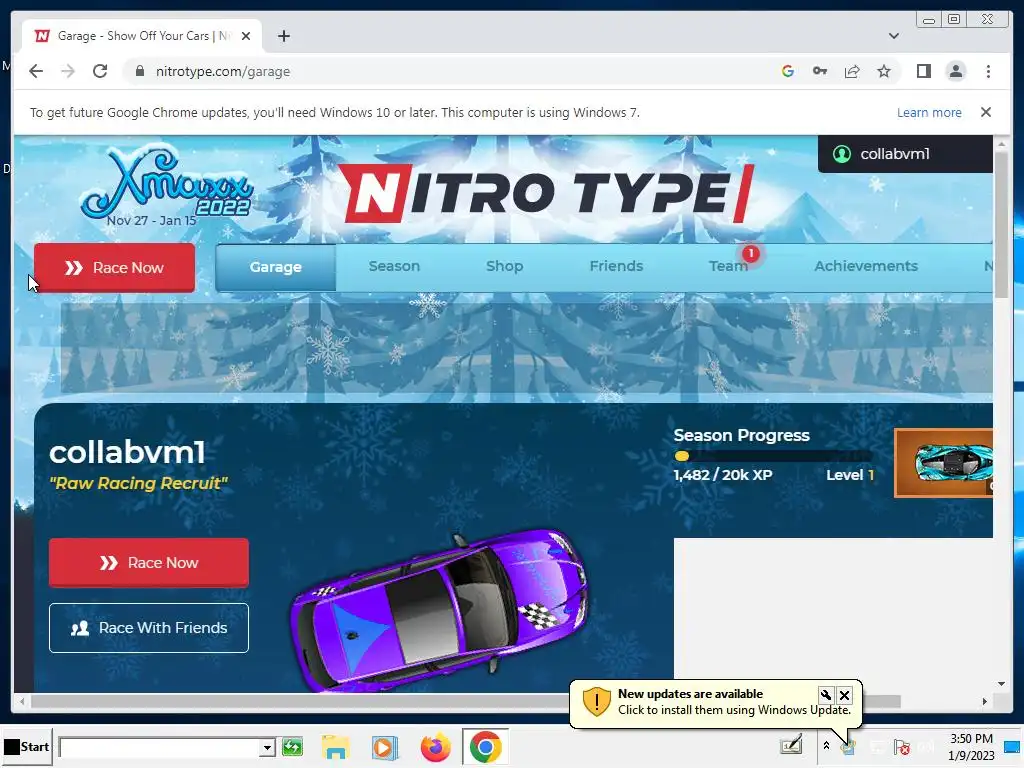The width and height of the screenshot is (1024, 768).
Task: Click Action Center flag with red X
Action: (x=902, y=746)
